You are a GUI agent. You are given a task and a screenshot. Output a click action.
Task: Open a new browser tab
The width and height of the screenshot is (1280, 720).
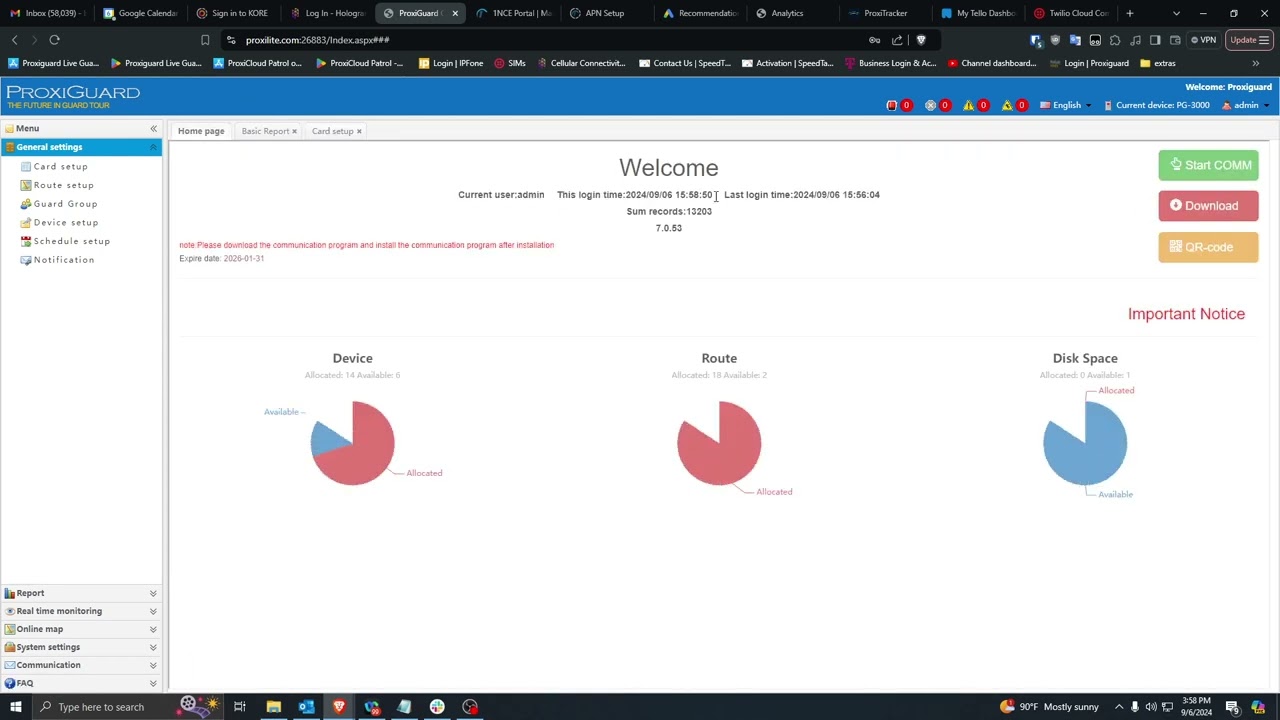(x=1130, y=13)
